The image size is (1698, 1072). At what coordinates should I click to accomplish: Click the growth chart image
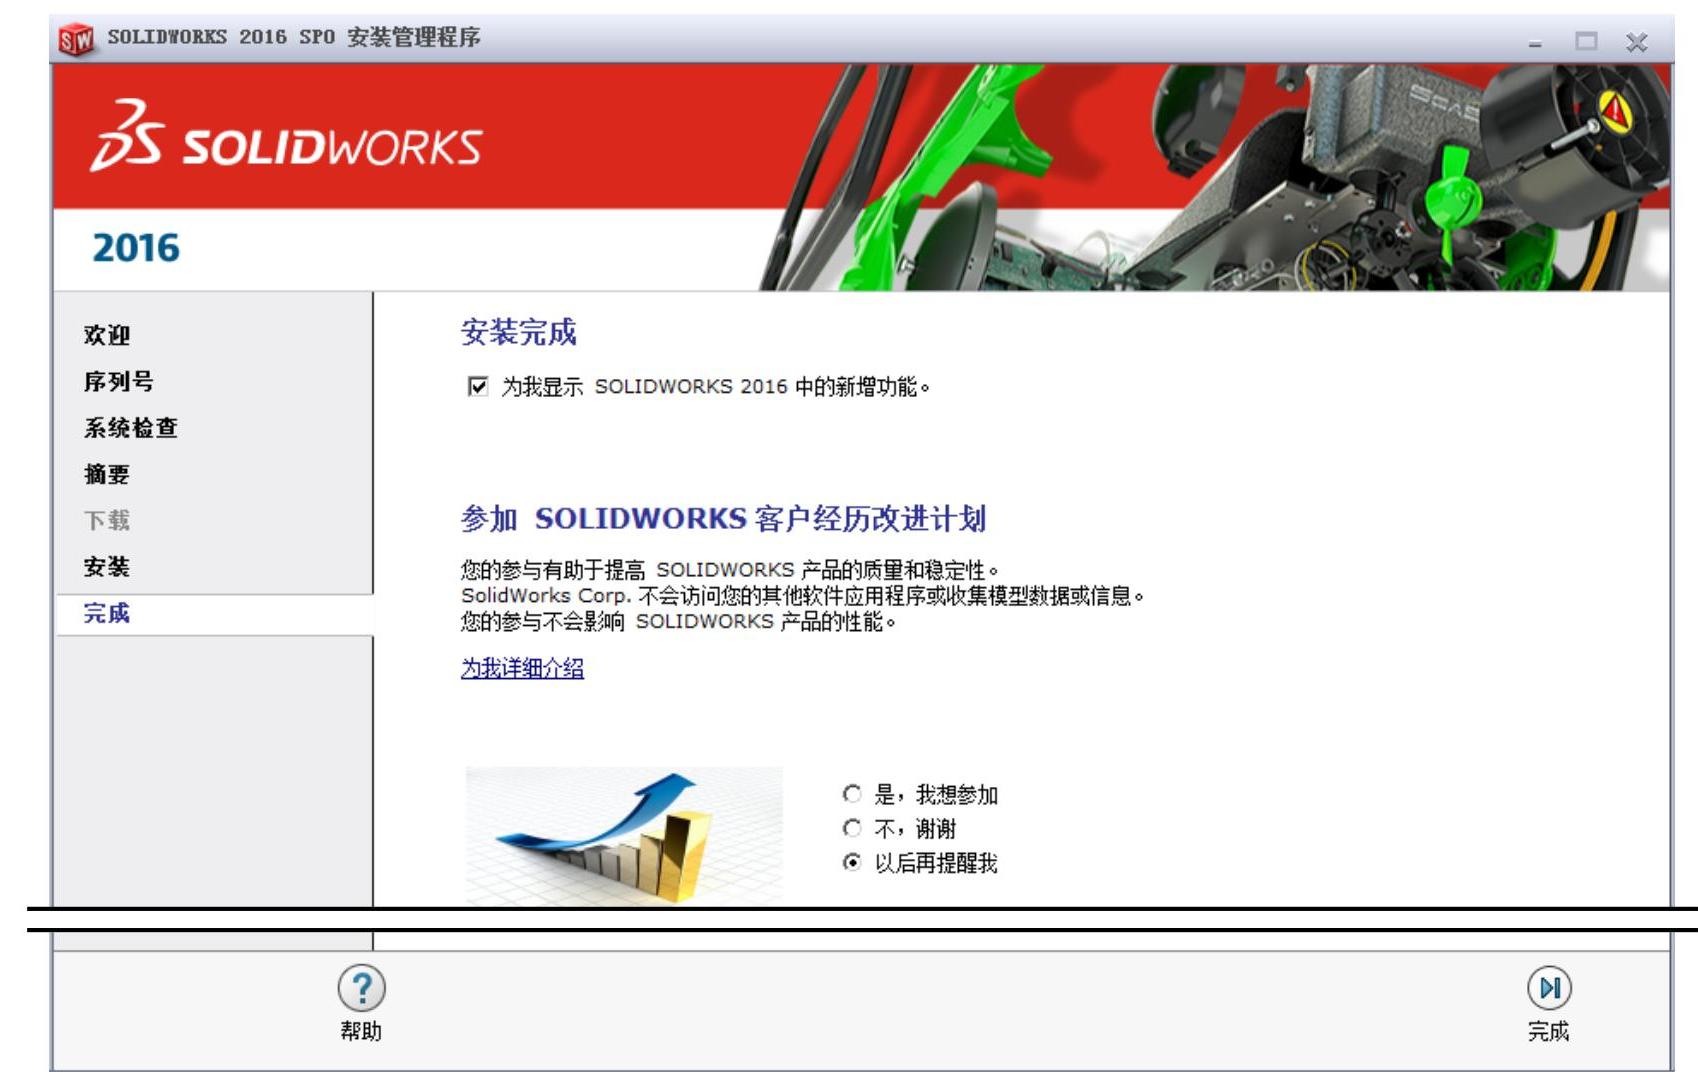(624, 836)
